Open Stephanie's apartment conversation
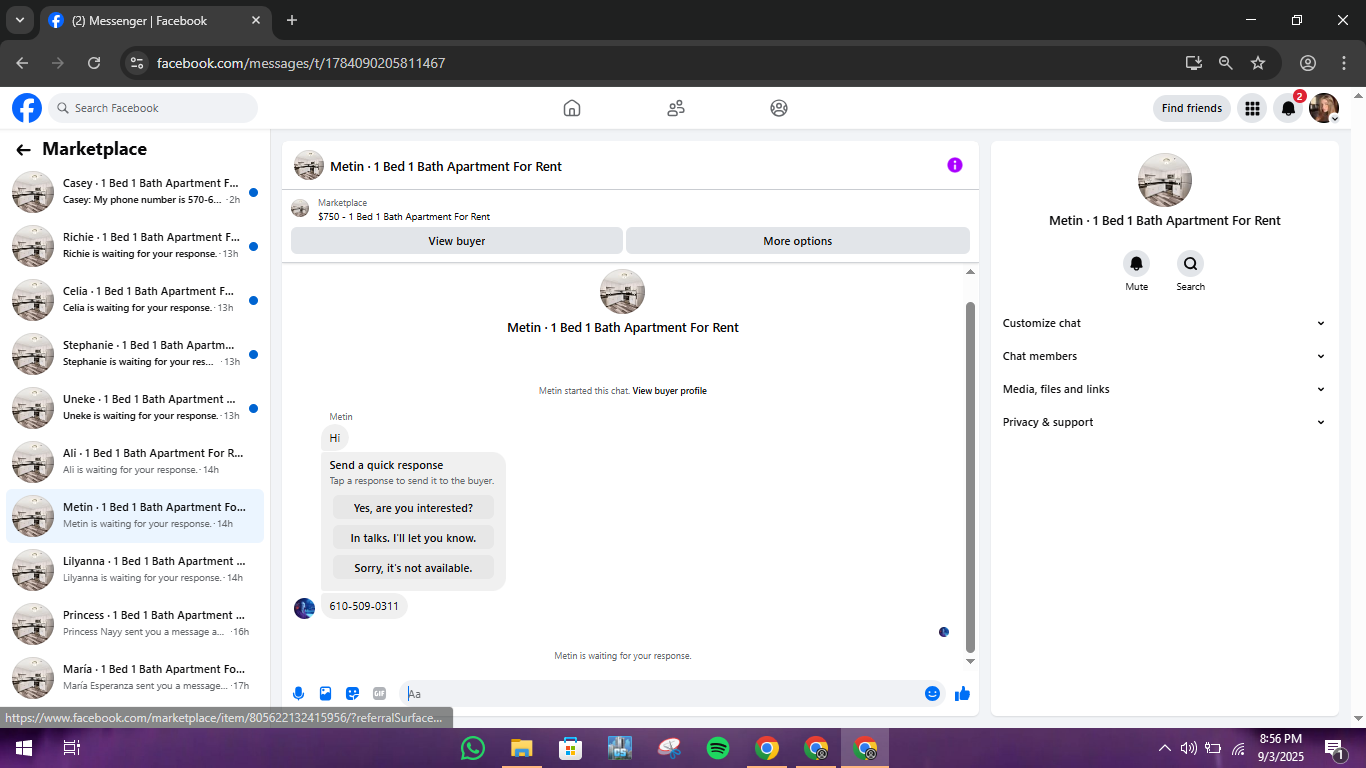Screen dimensions: 1366x768 (135, 354)
